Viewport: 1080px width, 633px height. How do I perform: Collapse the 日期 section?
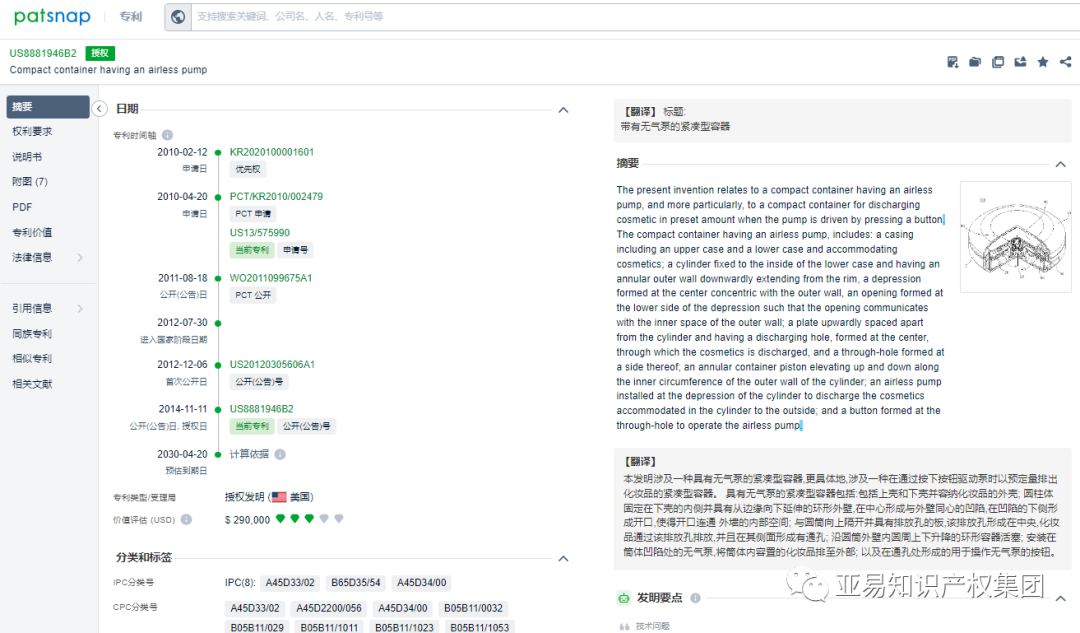[563, 110]
